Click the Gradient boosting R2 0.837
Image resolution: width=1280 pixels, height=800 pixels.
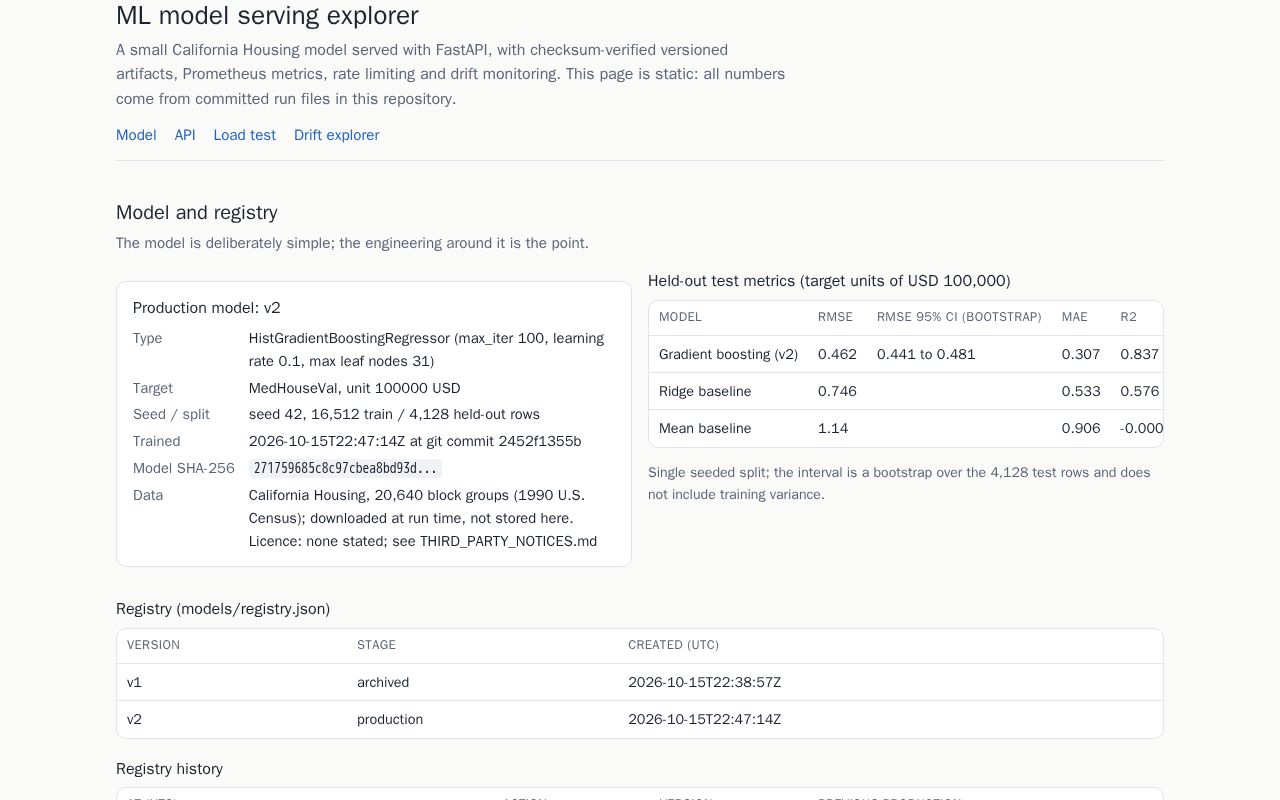[x=1140, y=354]
